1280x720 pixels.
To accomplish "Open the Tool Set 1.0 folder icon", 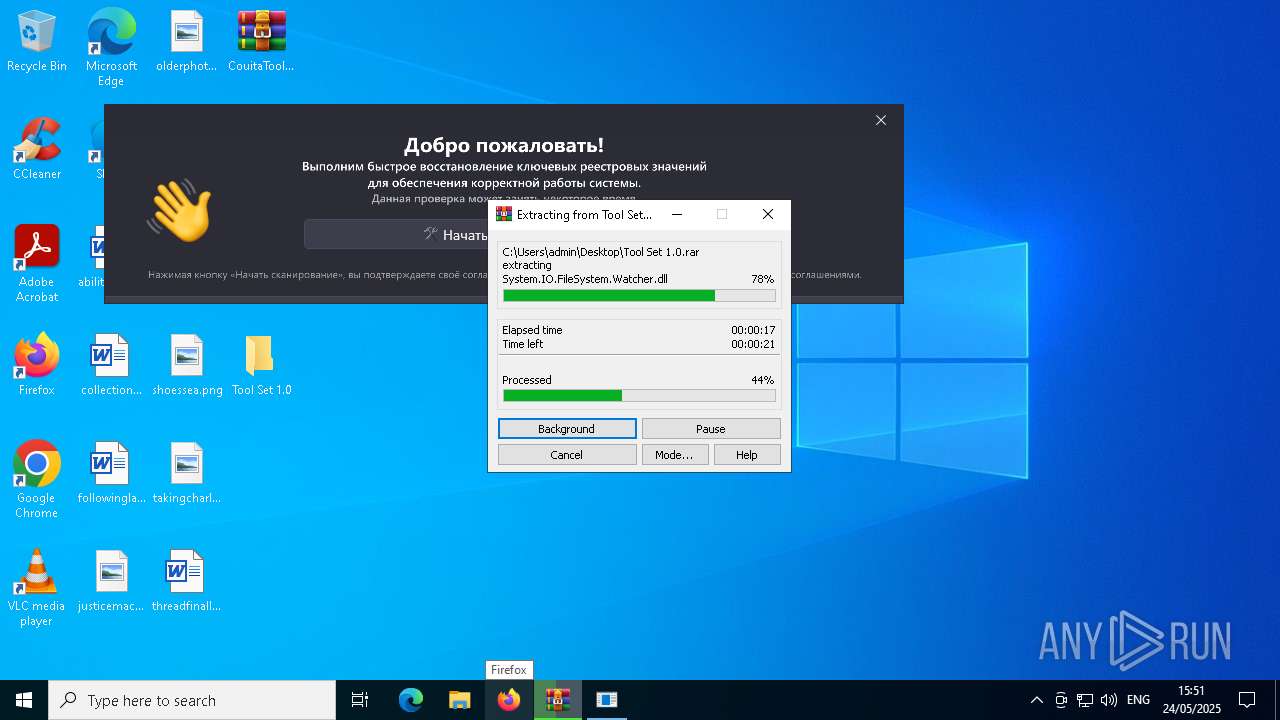I will tap(261, 365).
